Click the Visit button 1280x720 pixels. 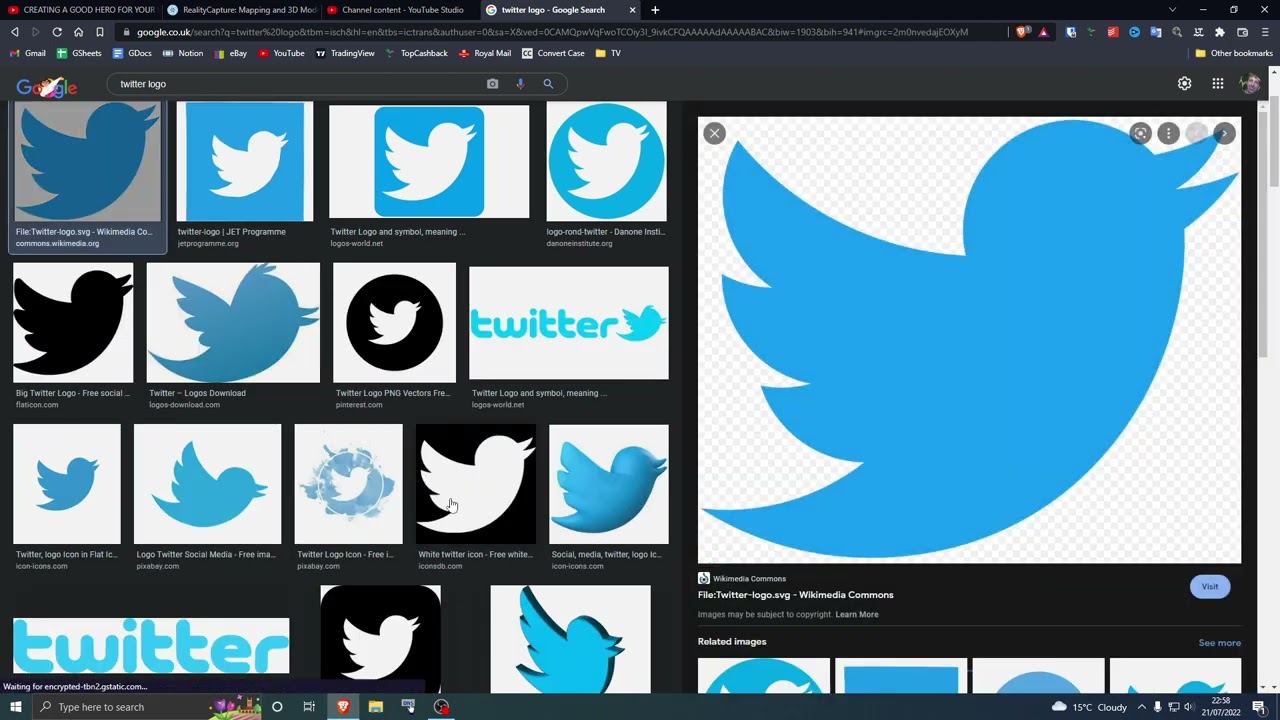[1210, 587]
